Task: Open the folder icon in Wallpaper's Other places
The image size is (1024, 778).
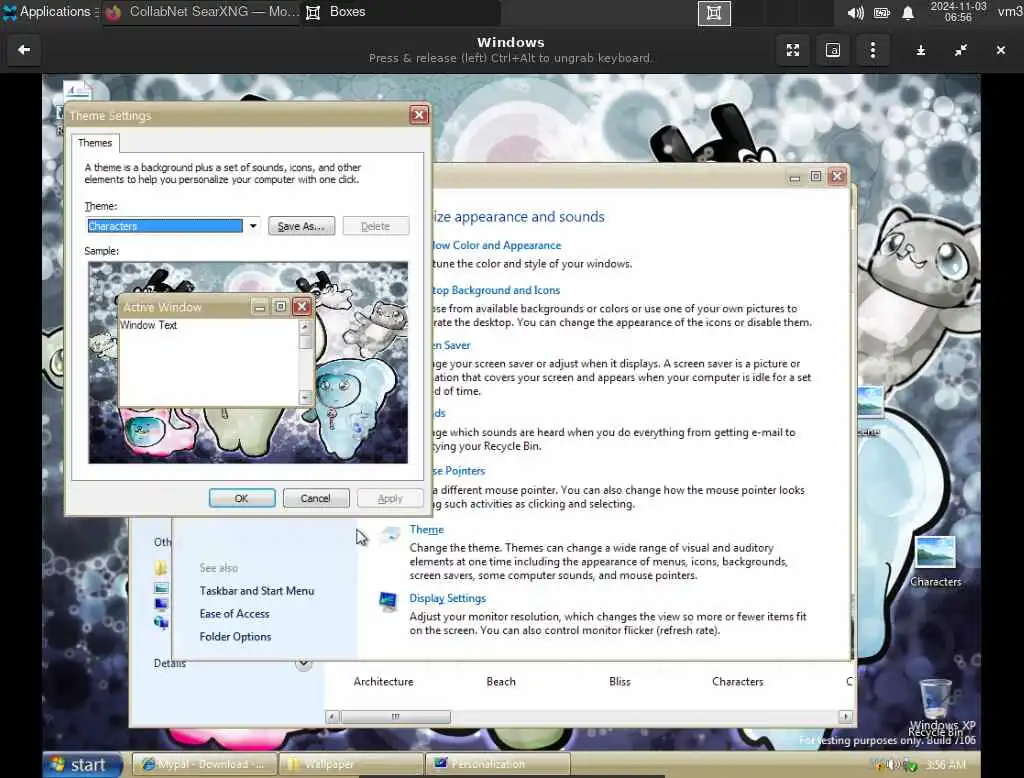Action: point(161,568)
